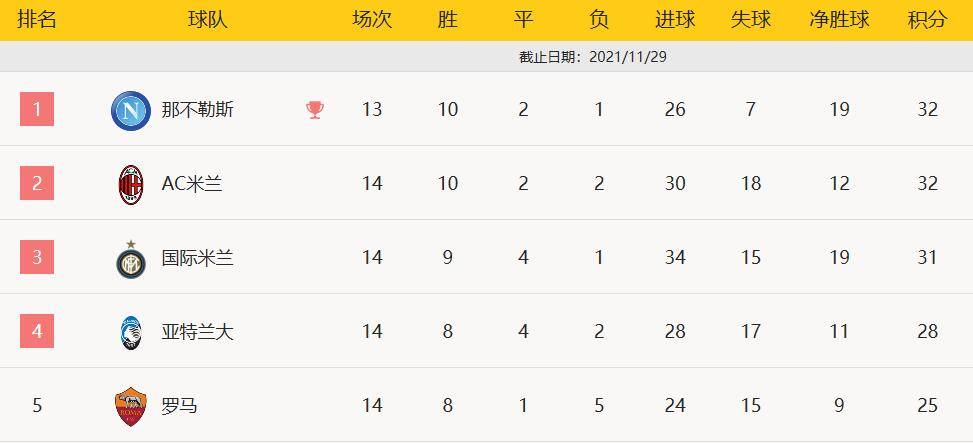This screenshot has width=973, height=443.
Task: Open the AC米兰 team link
Action: (192, 184)
